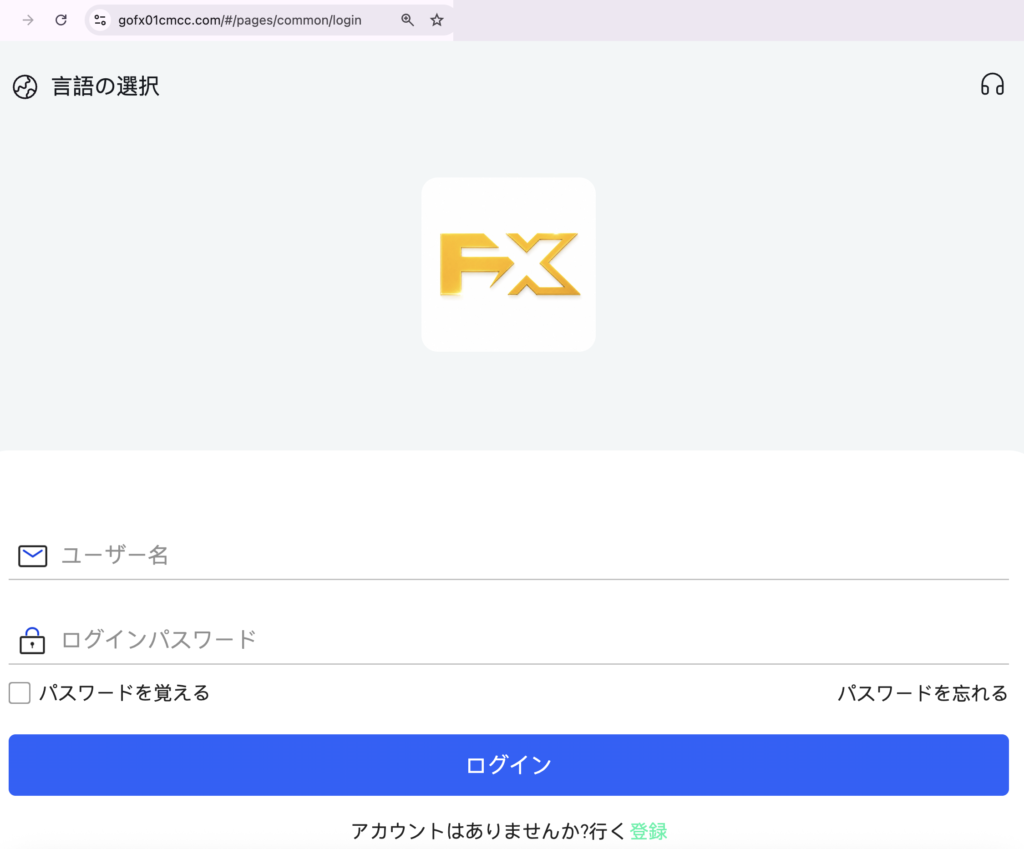Click the padlock icon beside password
This screenshot has width=1024, height=849.
(32, 640)
